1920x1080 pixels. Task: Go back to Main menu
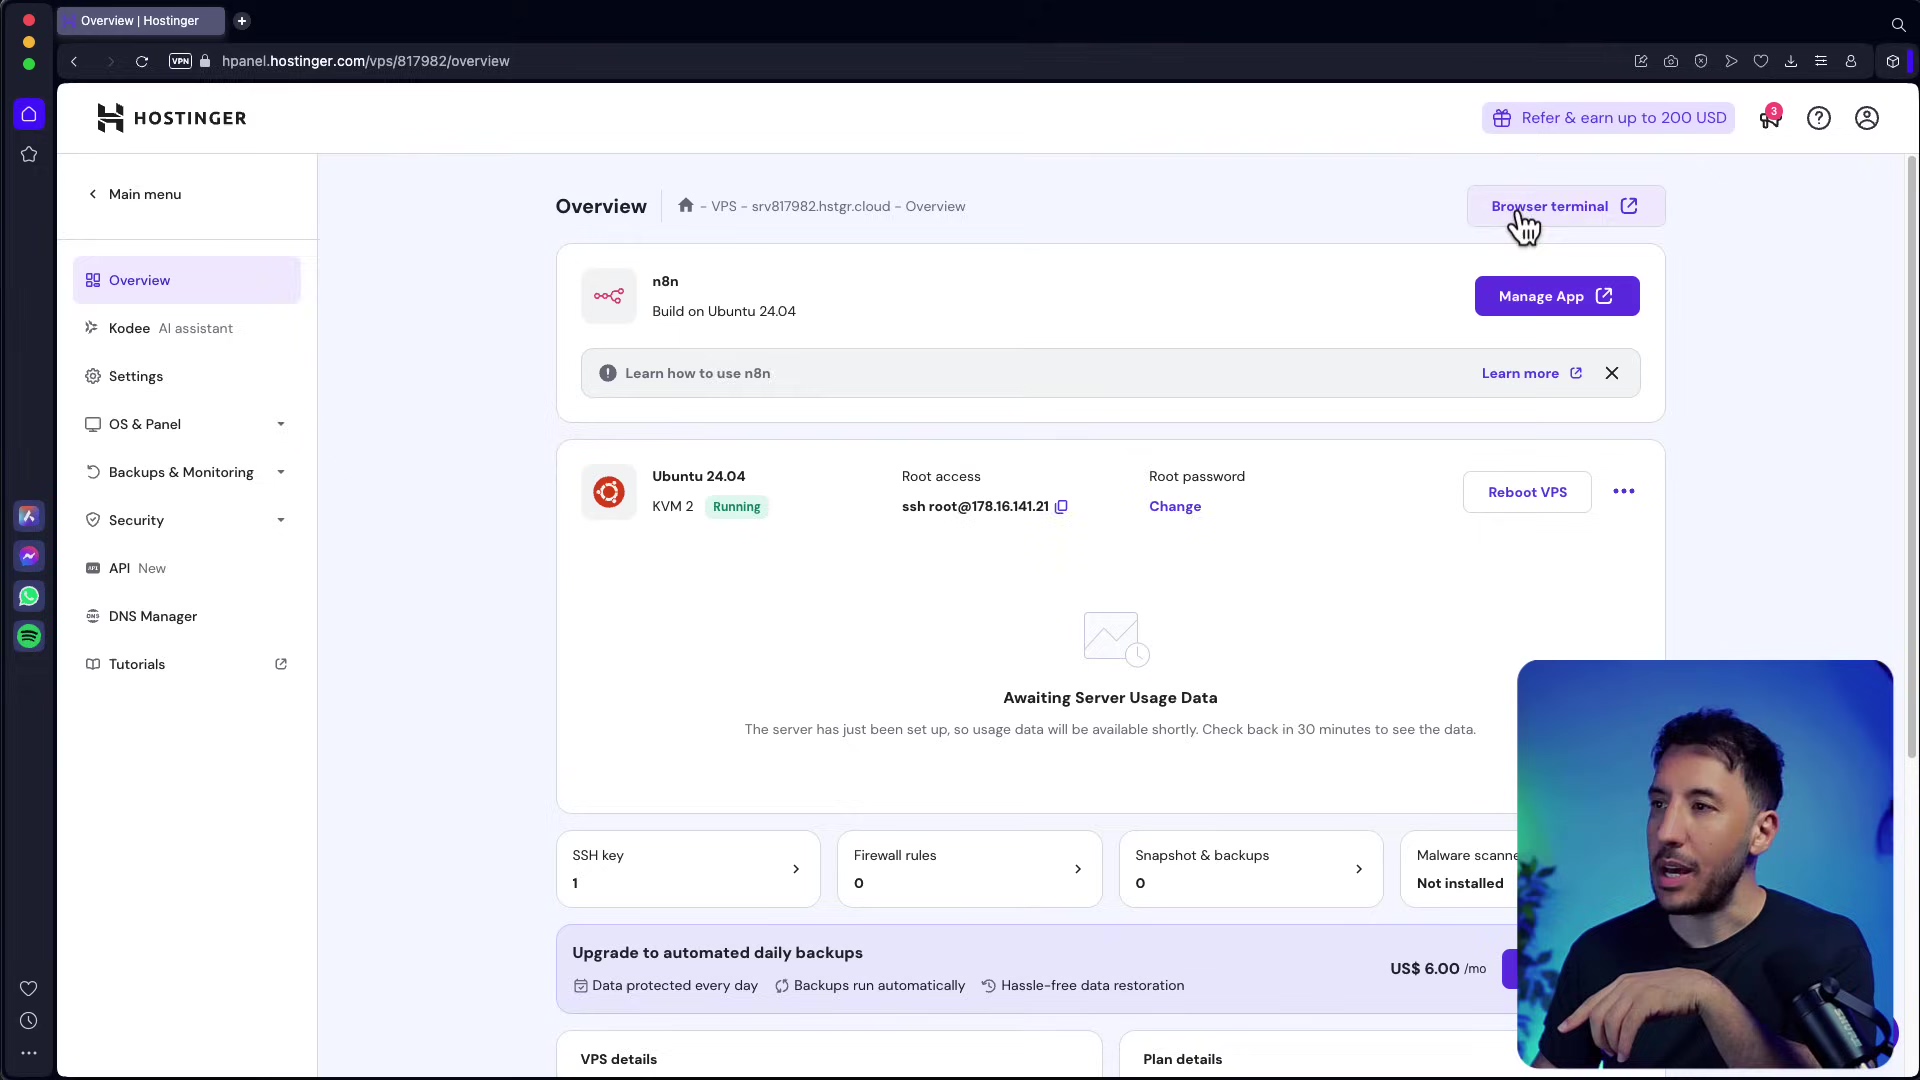click(135, 194)
